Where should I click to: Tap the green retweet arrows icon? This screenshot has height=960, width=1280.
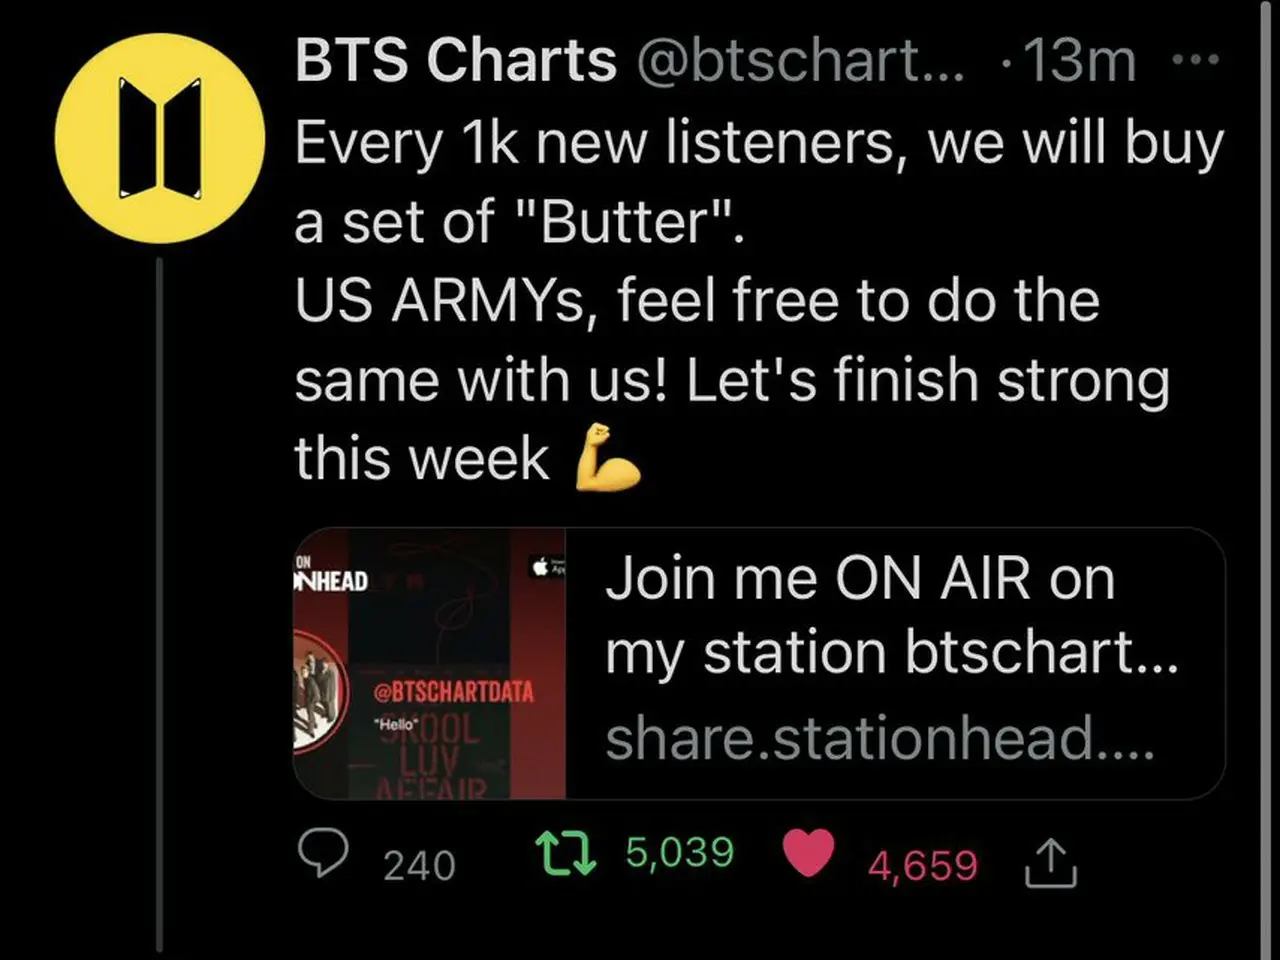567,855
